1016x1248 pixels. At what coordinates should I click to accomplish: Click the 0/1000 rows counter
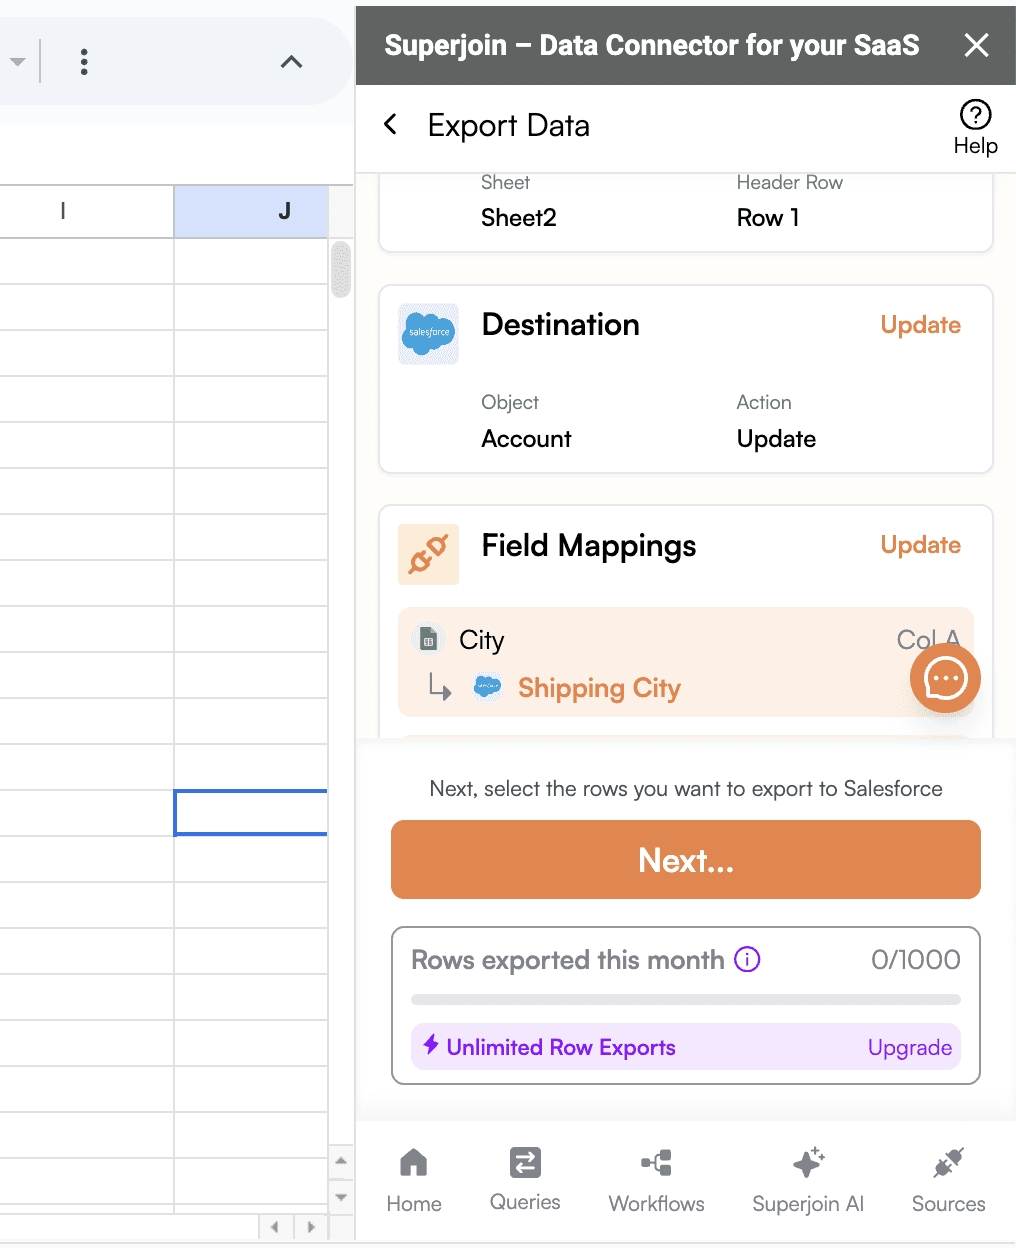(x=915, y=960)
